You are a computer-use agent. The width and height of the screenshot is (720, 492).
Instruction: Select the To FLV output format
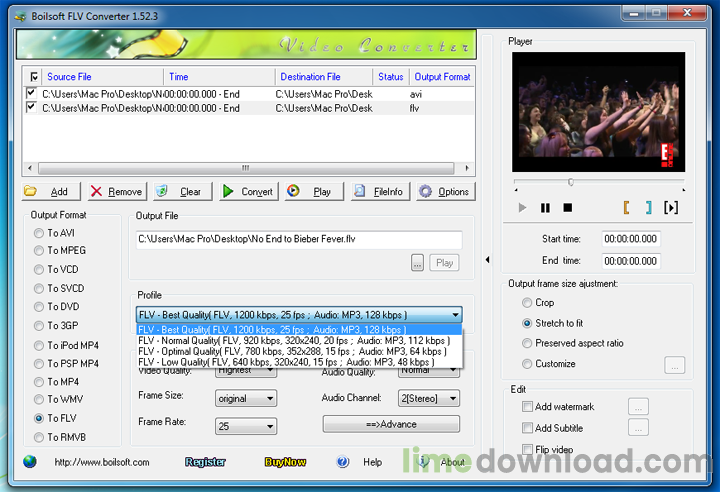[x=55, y=418]
